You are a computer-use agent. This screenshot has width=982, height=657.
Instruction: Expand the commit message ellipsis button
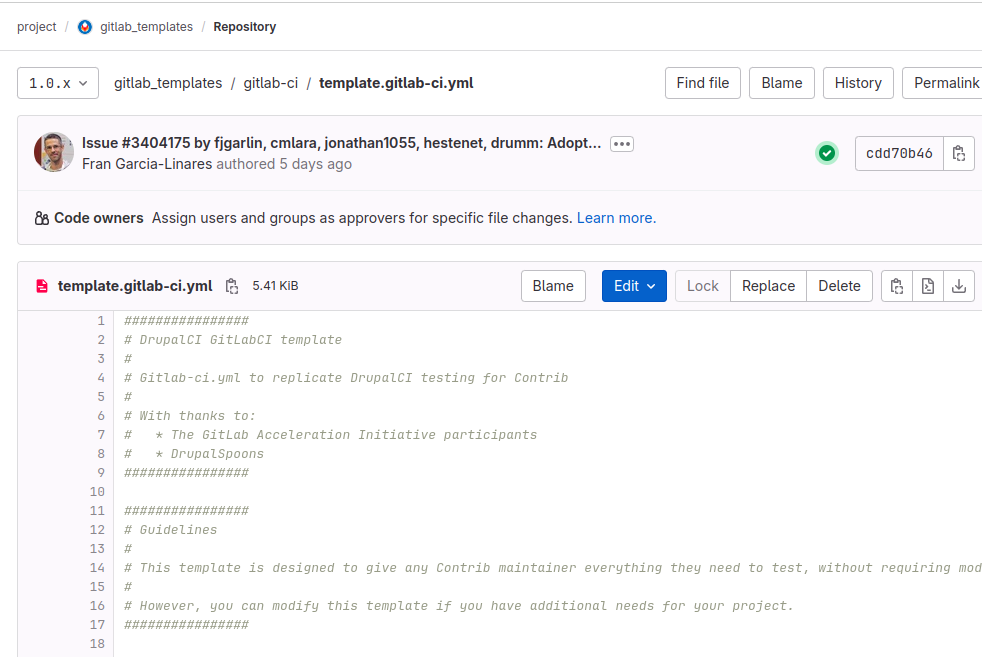click(x=622, y=144)
